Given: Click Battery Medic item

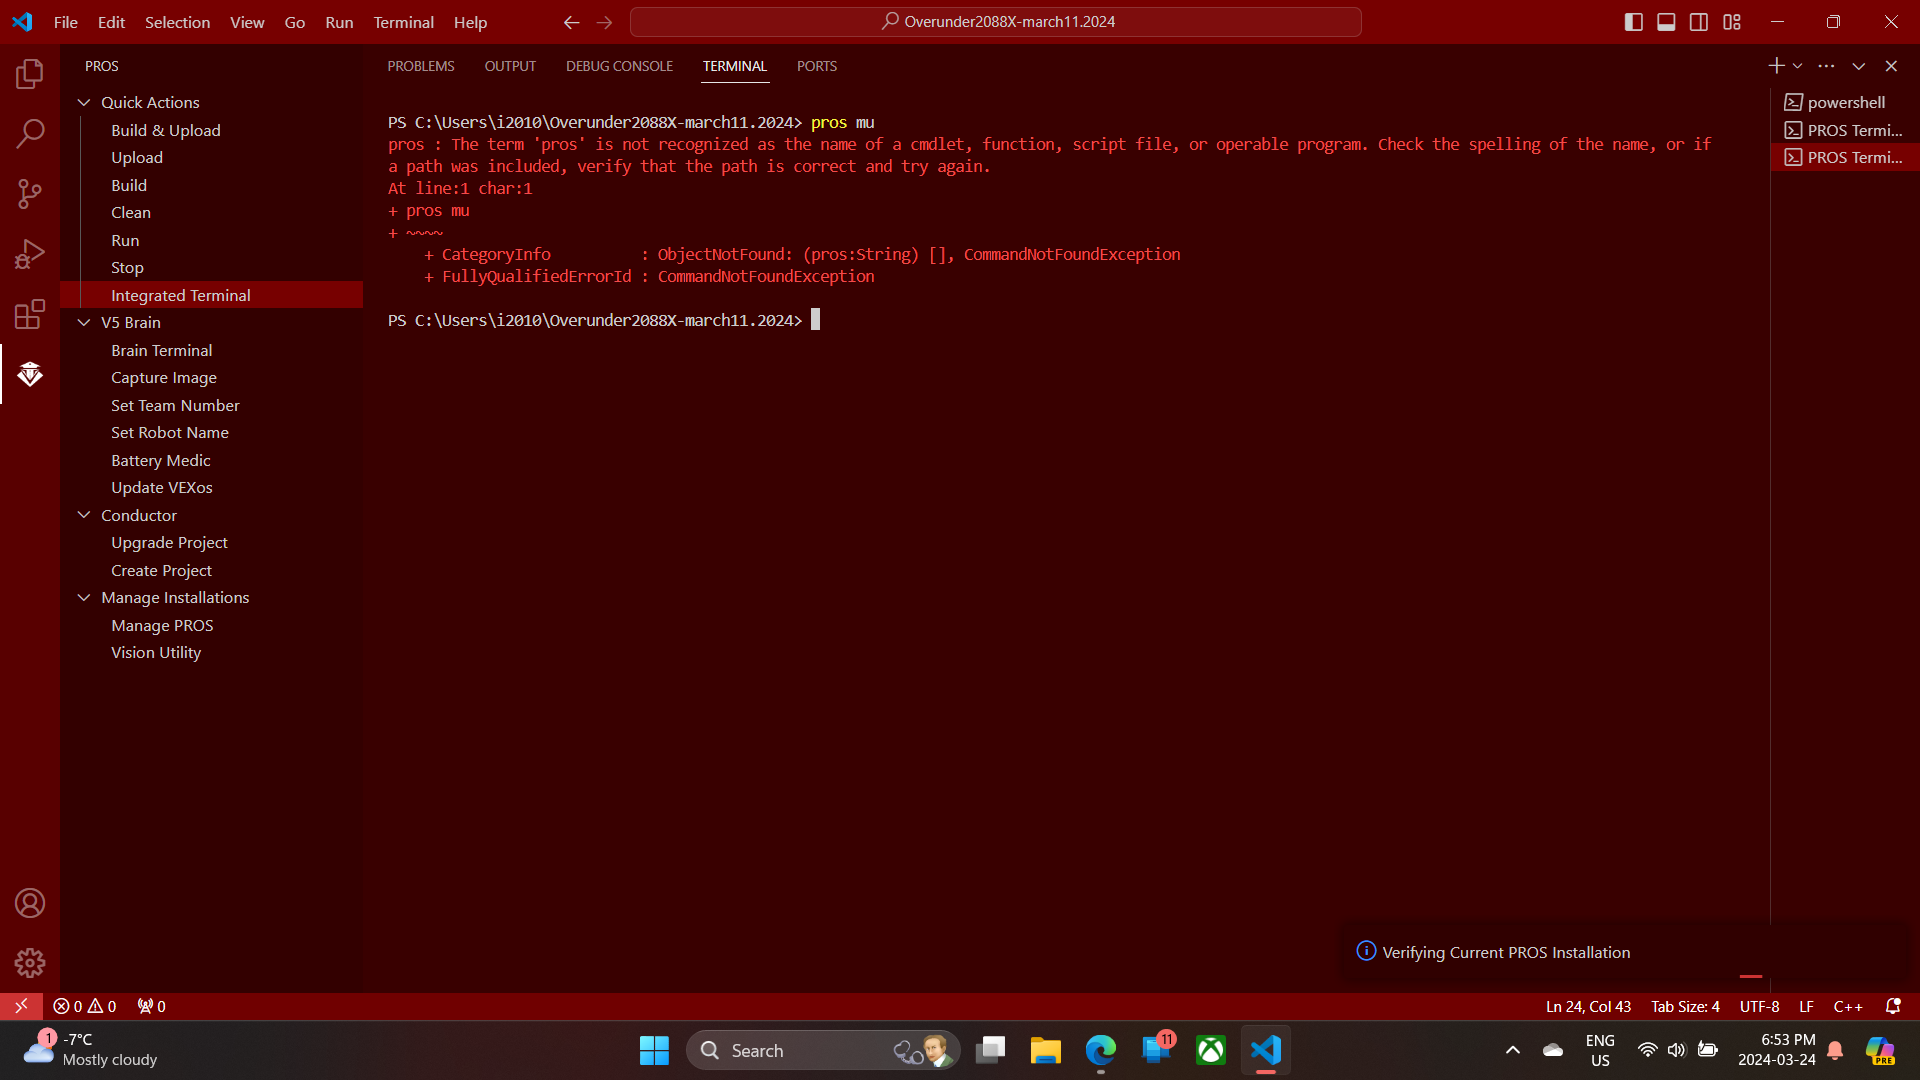Looking at the screenshot, I should coord(161,460).
